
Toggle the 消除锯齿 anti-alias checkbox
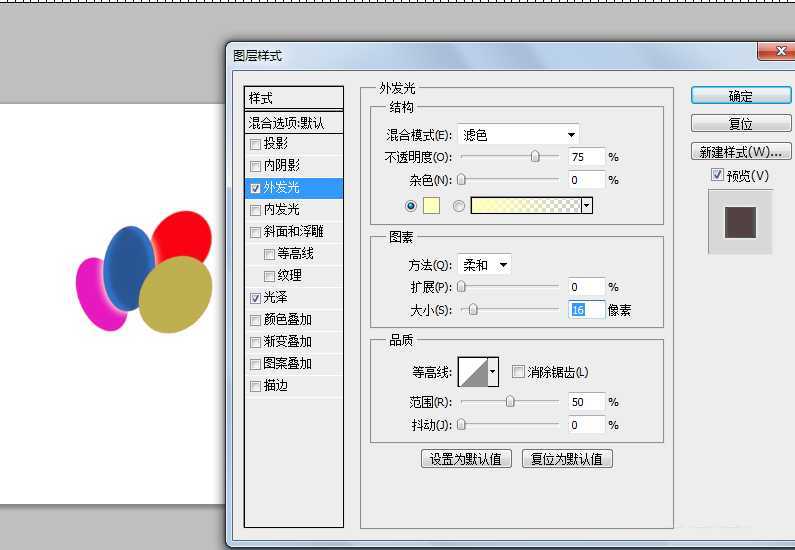(x=518, y=372)
